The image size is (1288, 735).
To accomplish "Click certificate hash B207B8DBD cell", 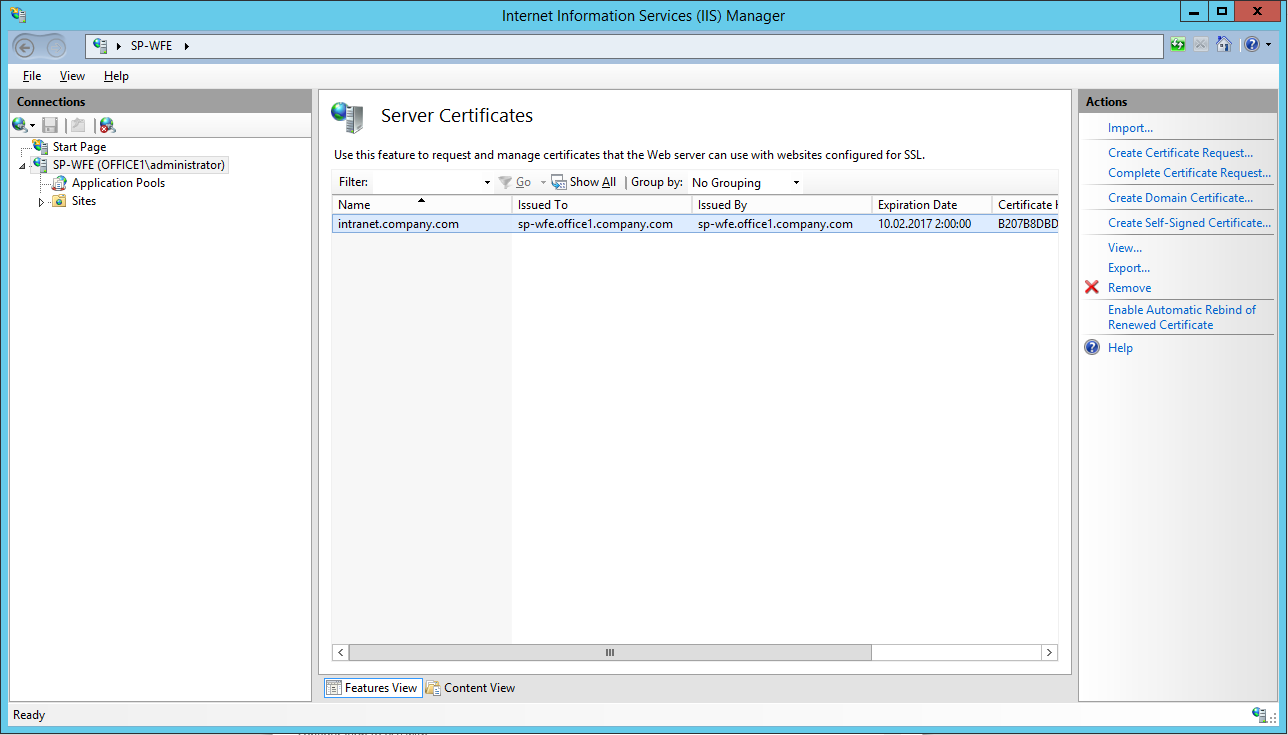I will (x=1027, y=224).
